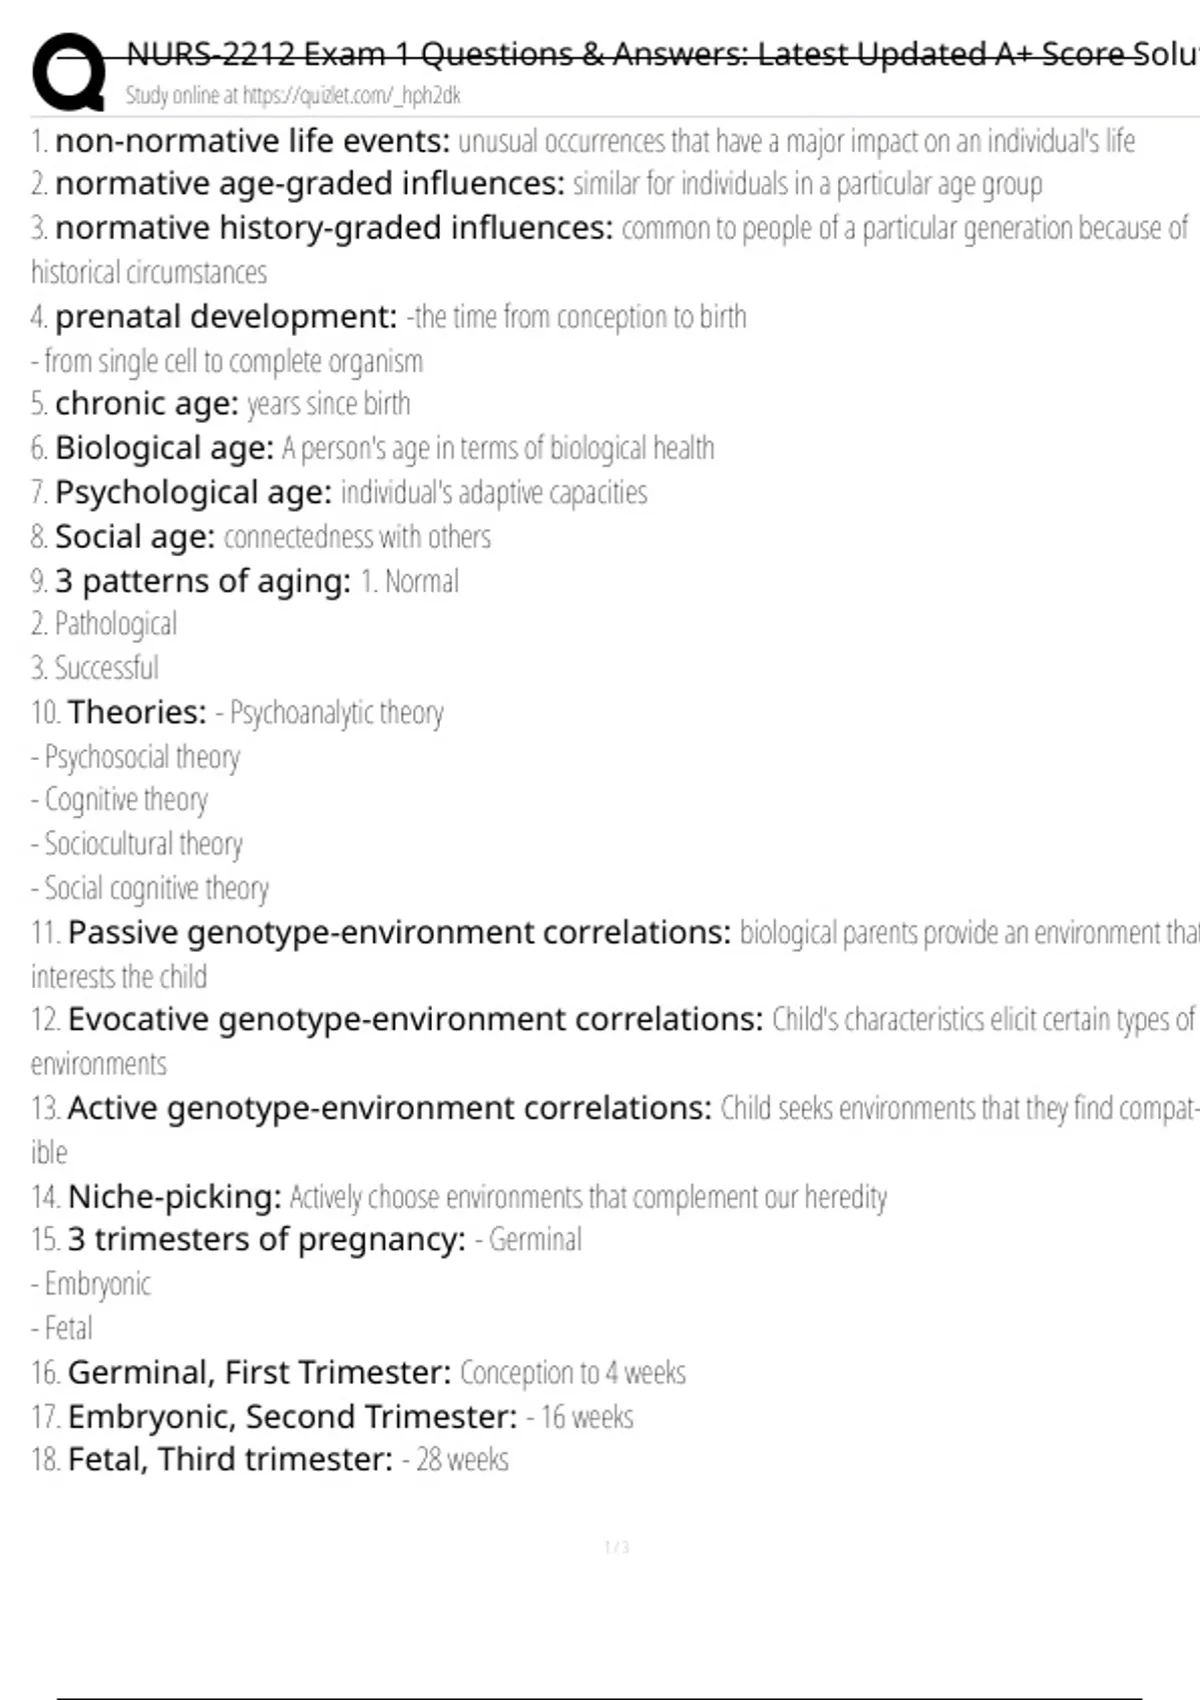Select the term non-normative life events
The height and width of the screenshot is (1700, 1200).
click(x=253, y=141)
